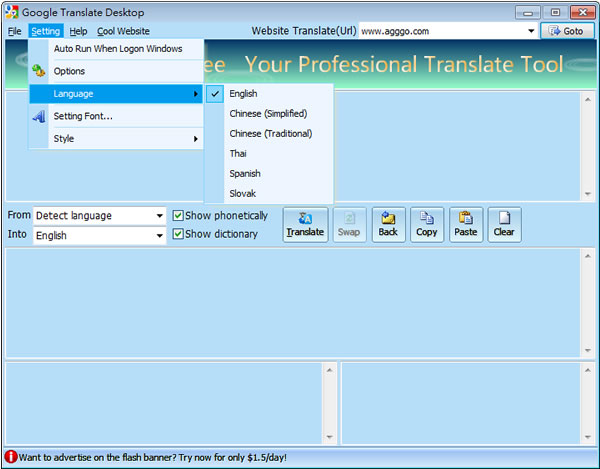
Task: Expand the Style submenu
Action: 116,138
